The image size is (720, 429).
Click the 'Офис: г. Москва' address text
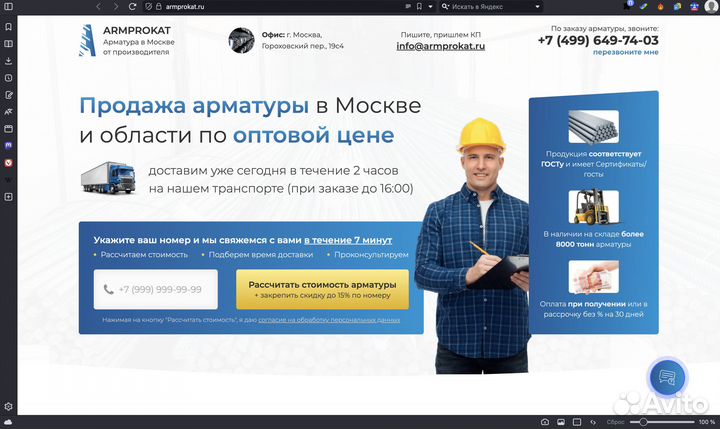[292, 35]
